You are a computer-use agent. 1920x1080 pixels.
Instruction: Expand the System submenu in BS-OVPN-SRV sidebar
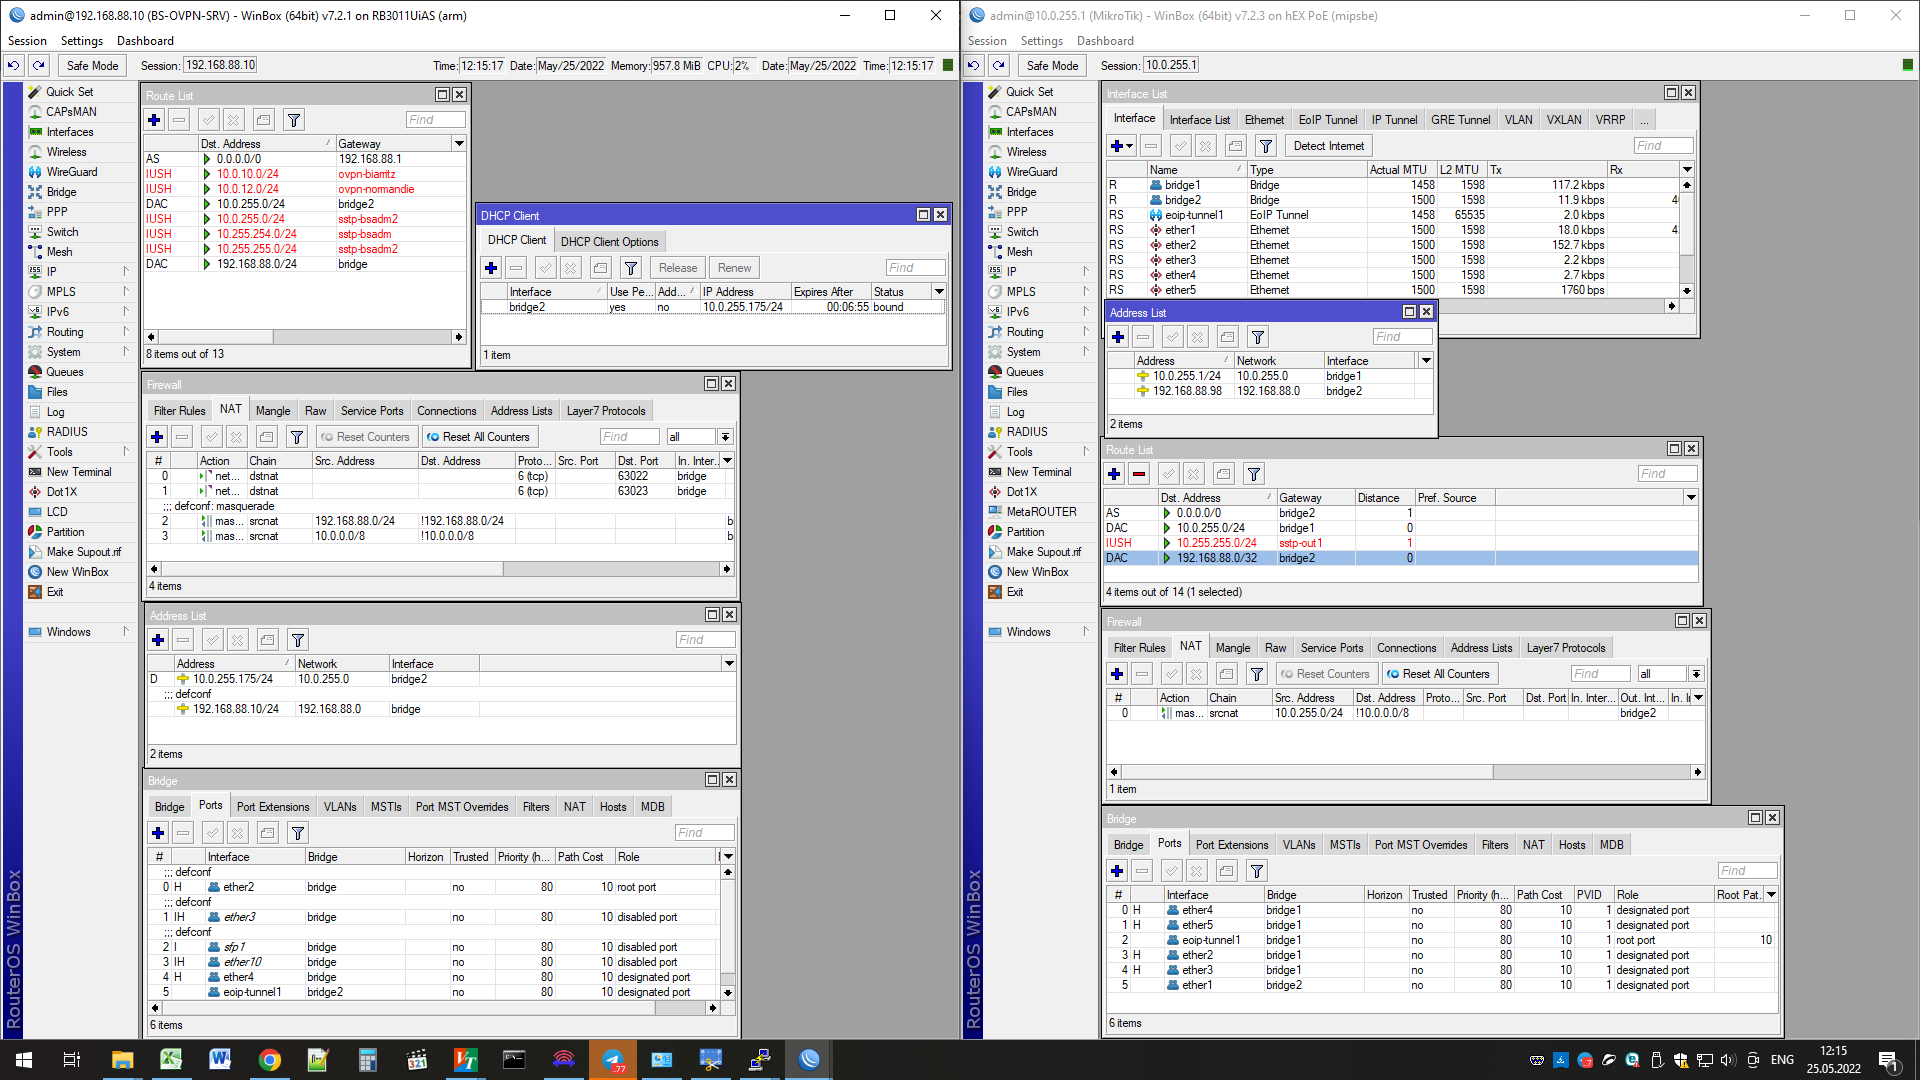tap(126, 352)
